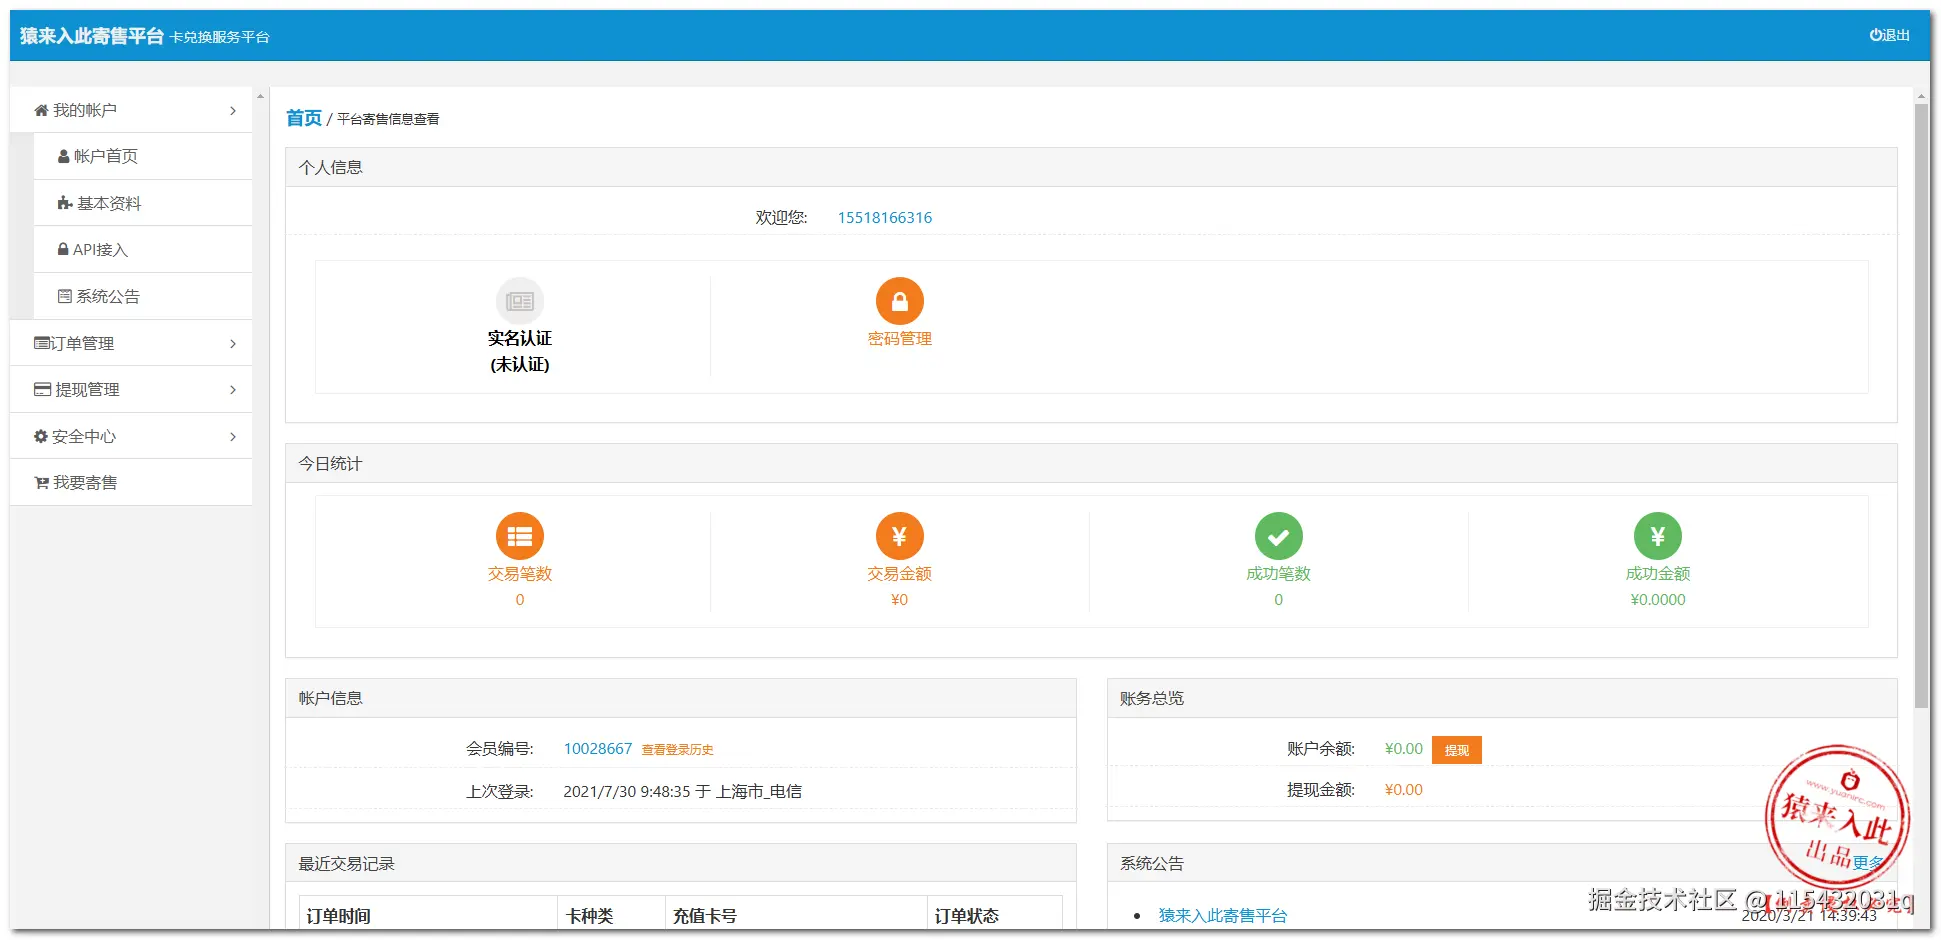
Task: Open the API接入 menu item
Action: [x=143, y=250]
